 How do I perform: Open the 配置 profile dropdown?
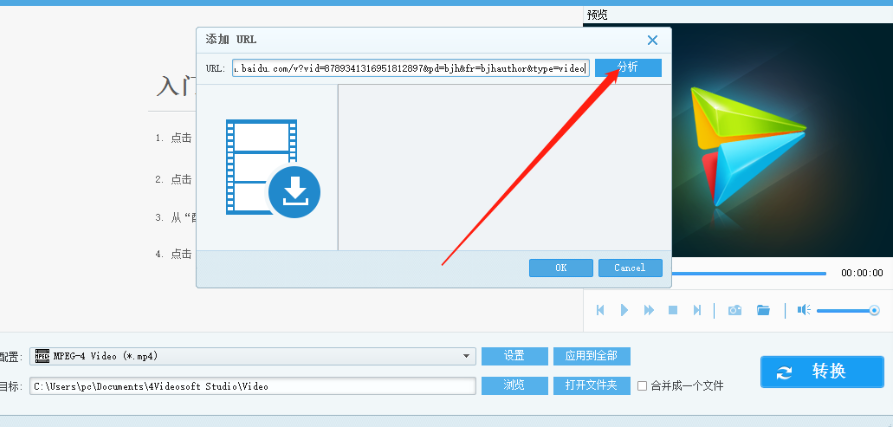(254, 356)
